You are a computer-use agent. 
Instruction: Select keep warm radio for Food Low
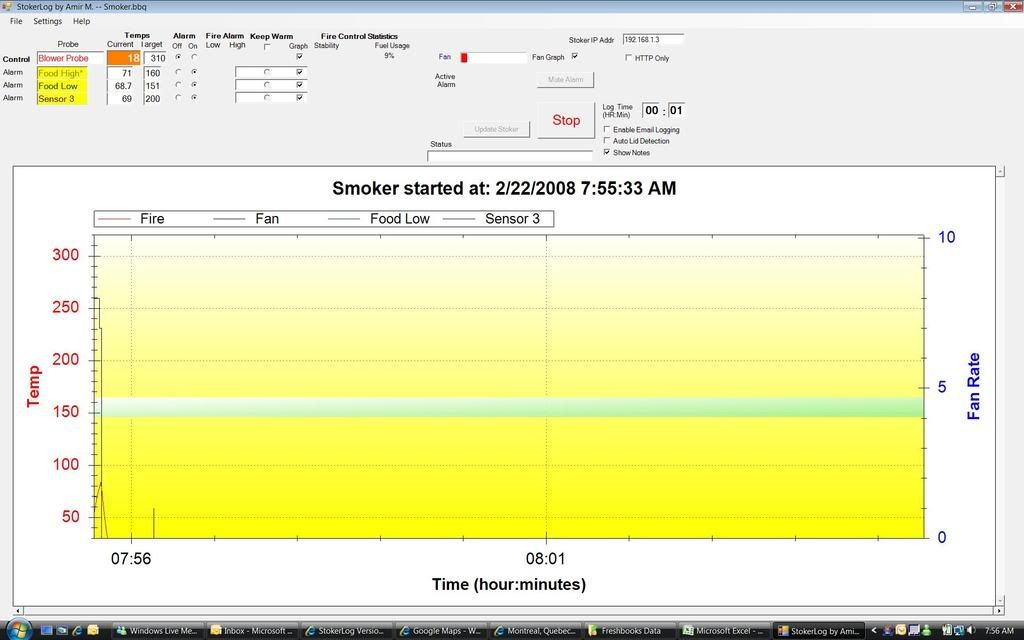267,85
